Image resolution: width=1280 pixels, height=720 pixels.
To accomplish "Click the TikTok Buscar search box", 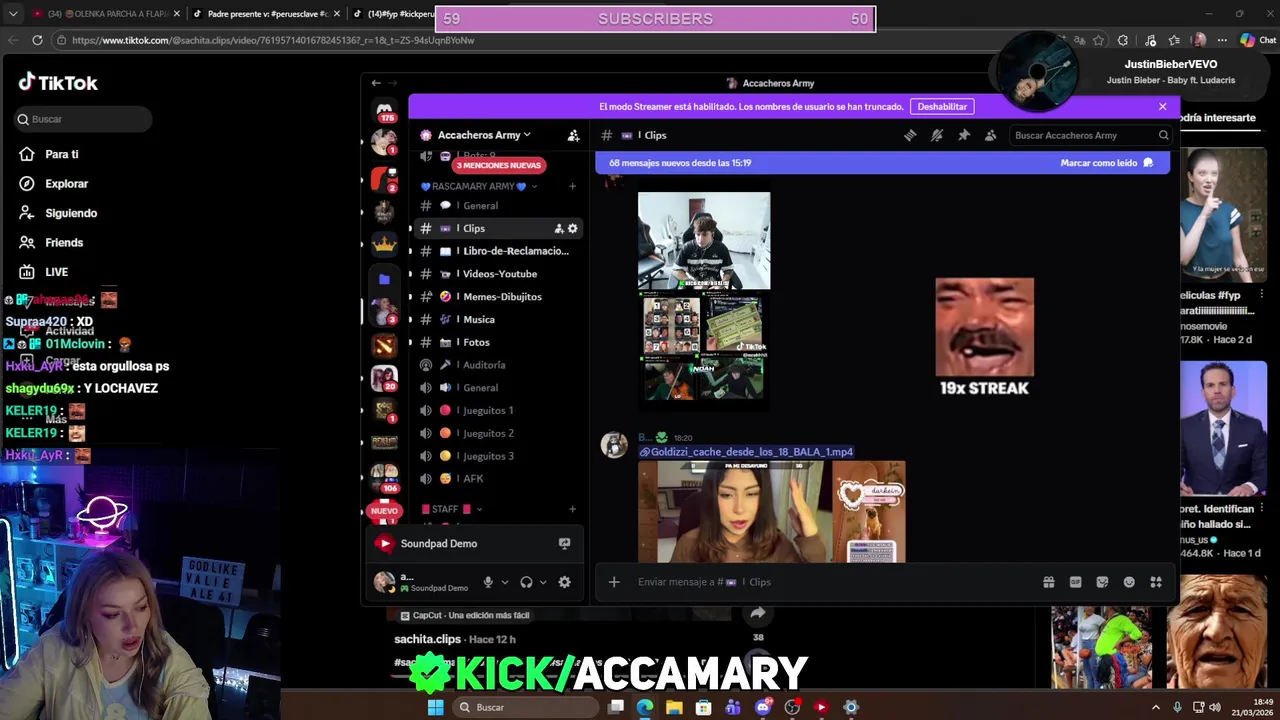I will tap(84, 119).
